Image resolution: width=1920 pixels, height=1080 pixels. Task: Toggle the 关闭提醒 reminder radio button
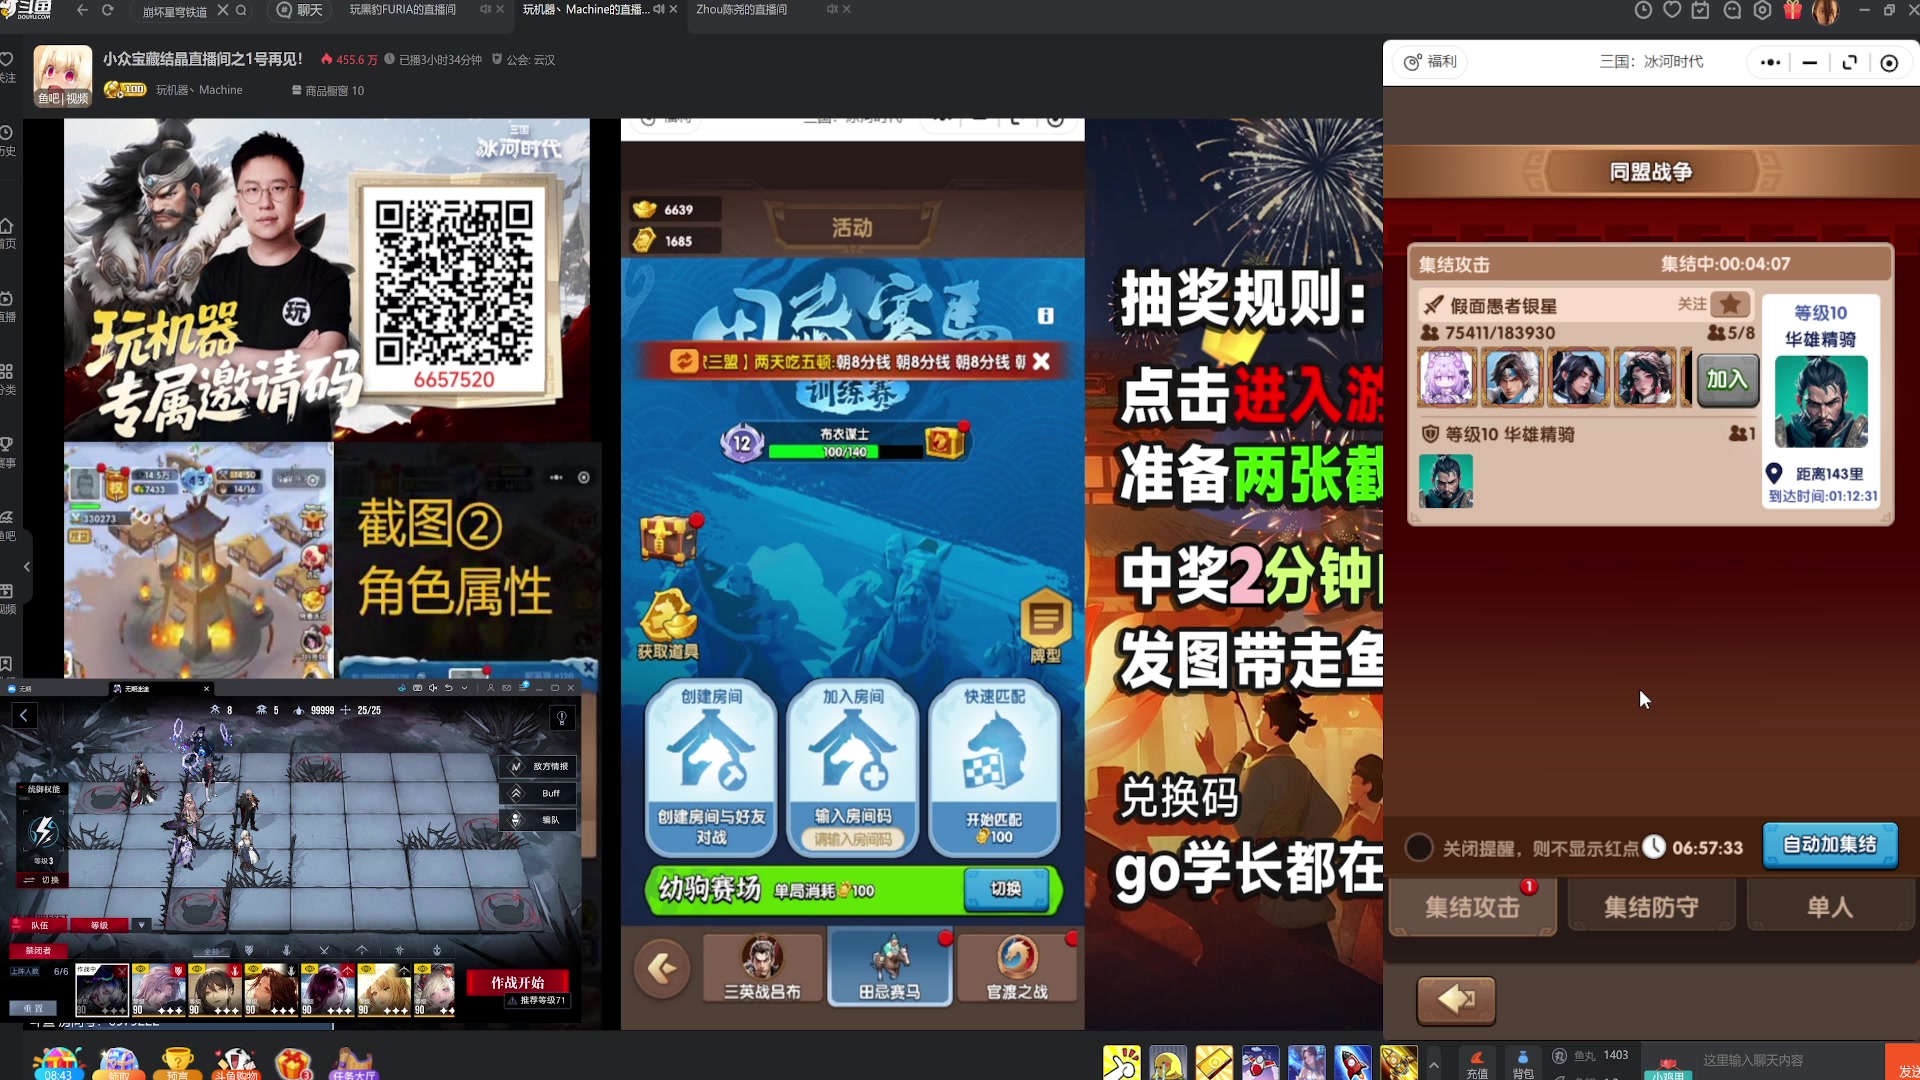click(x=1419, y=848)
